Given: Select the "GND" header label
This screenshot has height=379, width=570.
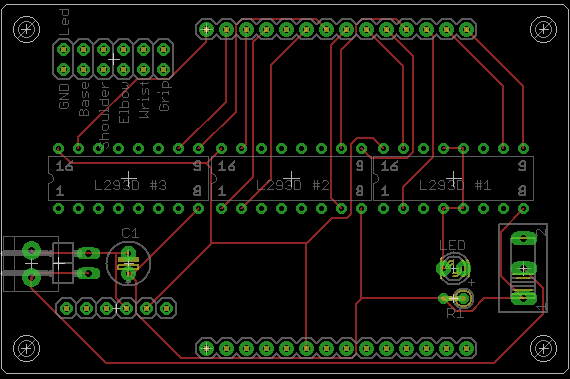Looking at the screenshot, I should click(x=64, y=96).
